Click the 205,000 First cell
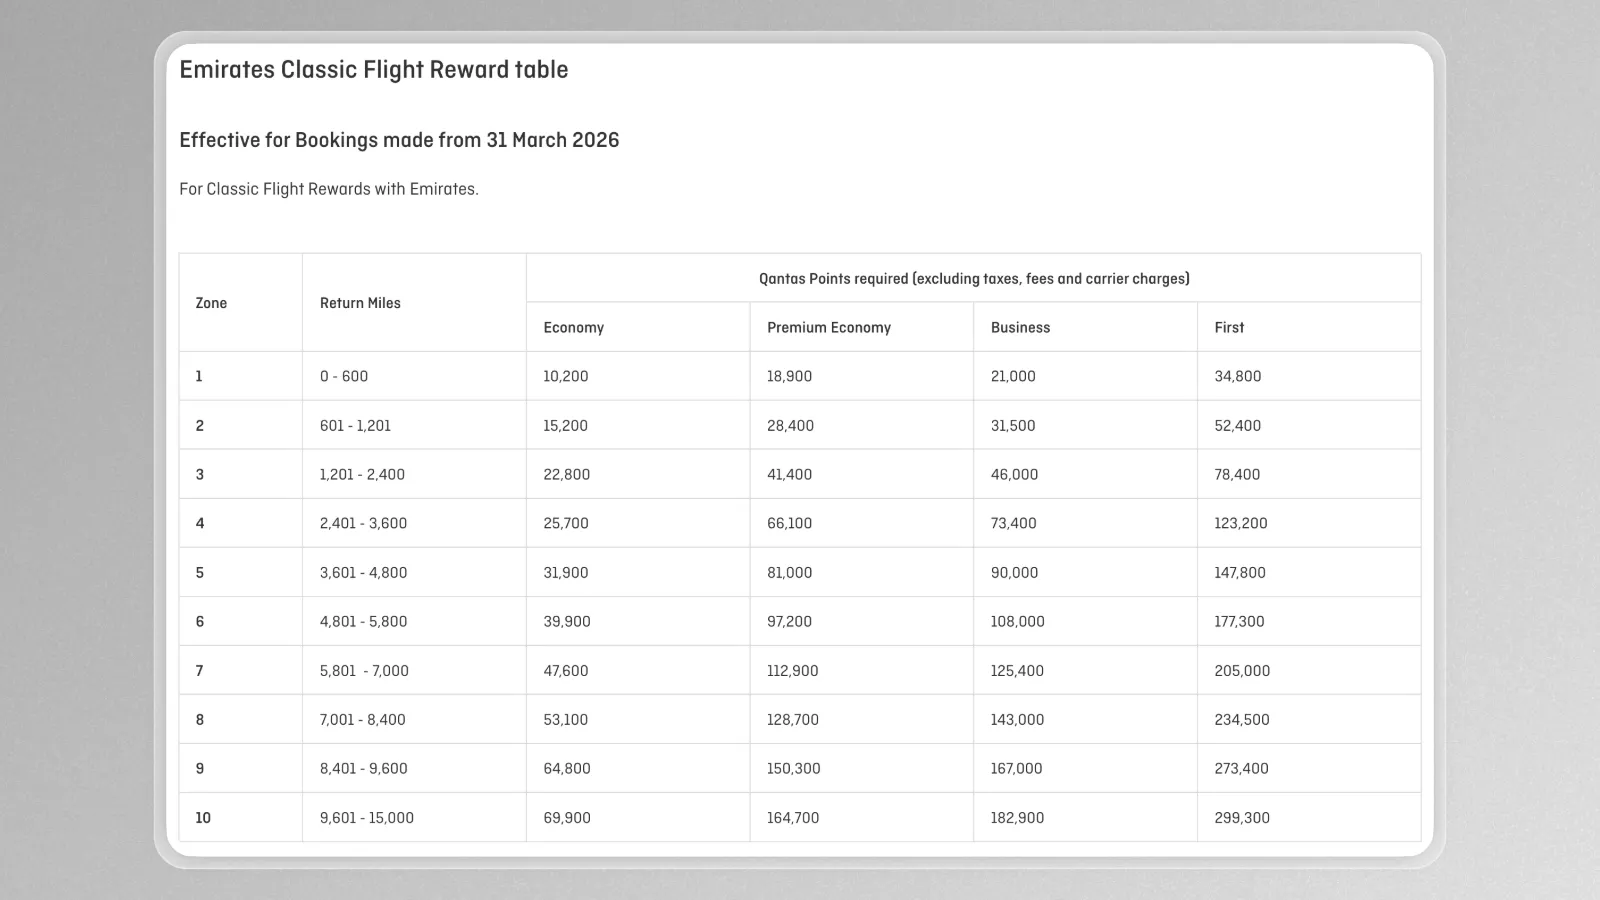1600x900 pixels. [x=1309, y=670]
